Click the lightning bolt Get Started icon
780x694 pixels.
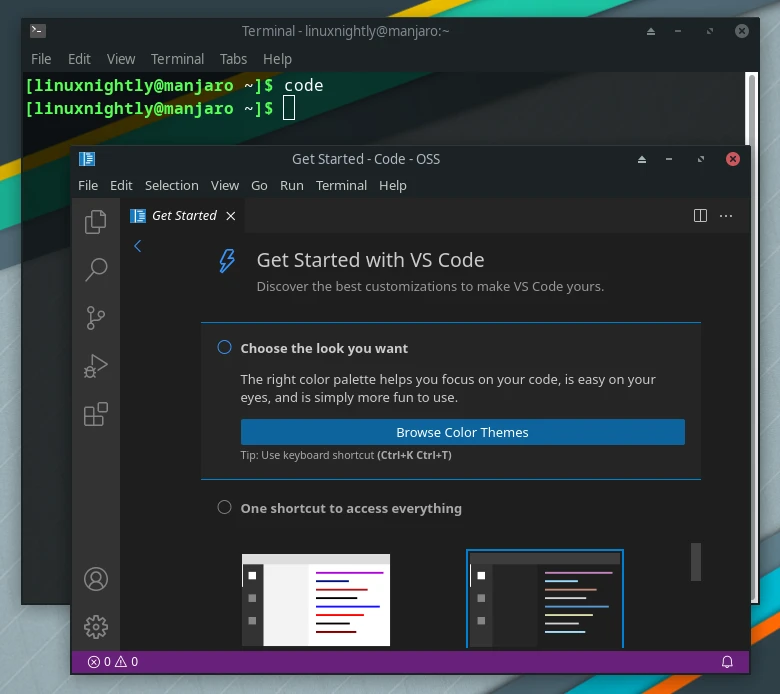click(227, 261)
